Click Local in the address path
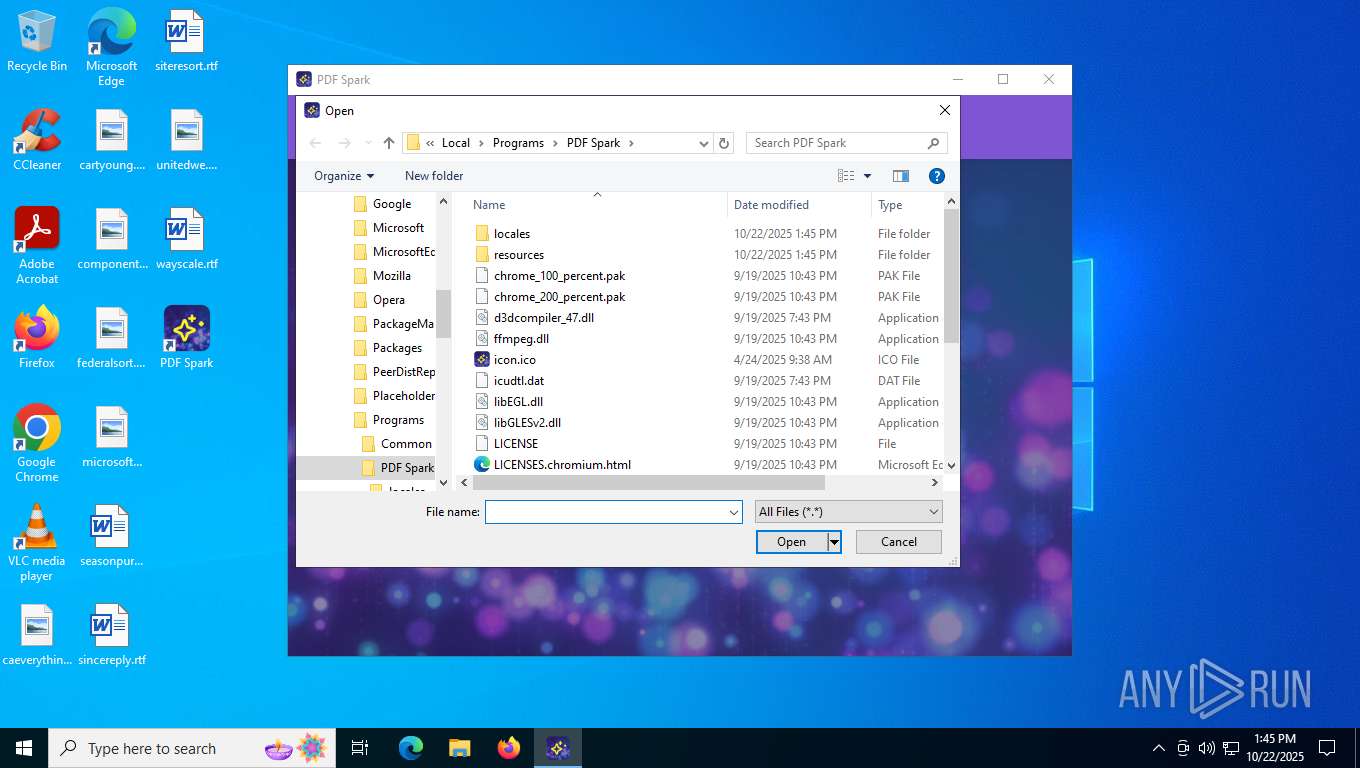Screen dimensions: 1360x768 (x=456, y=143)
